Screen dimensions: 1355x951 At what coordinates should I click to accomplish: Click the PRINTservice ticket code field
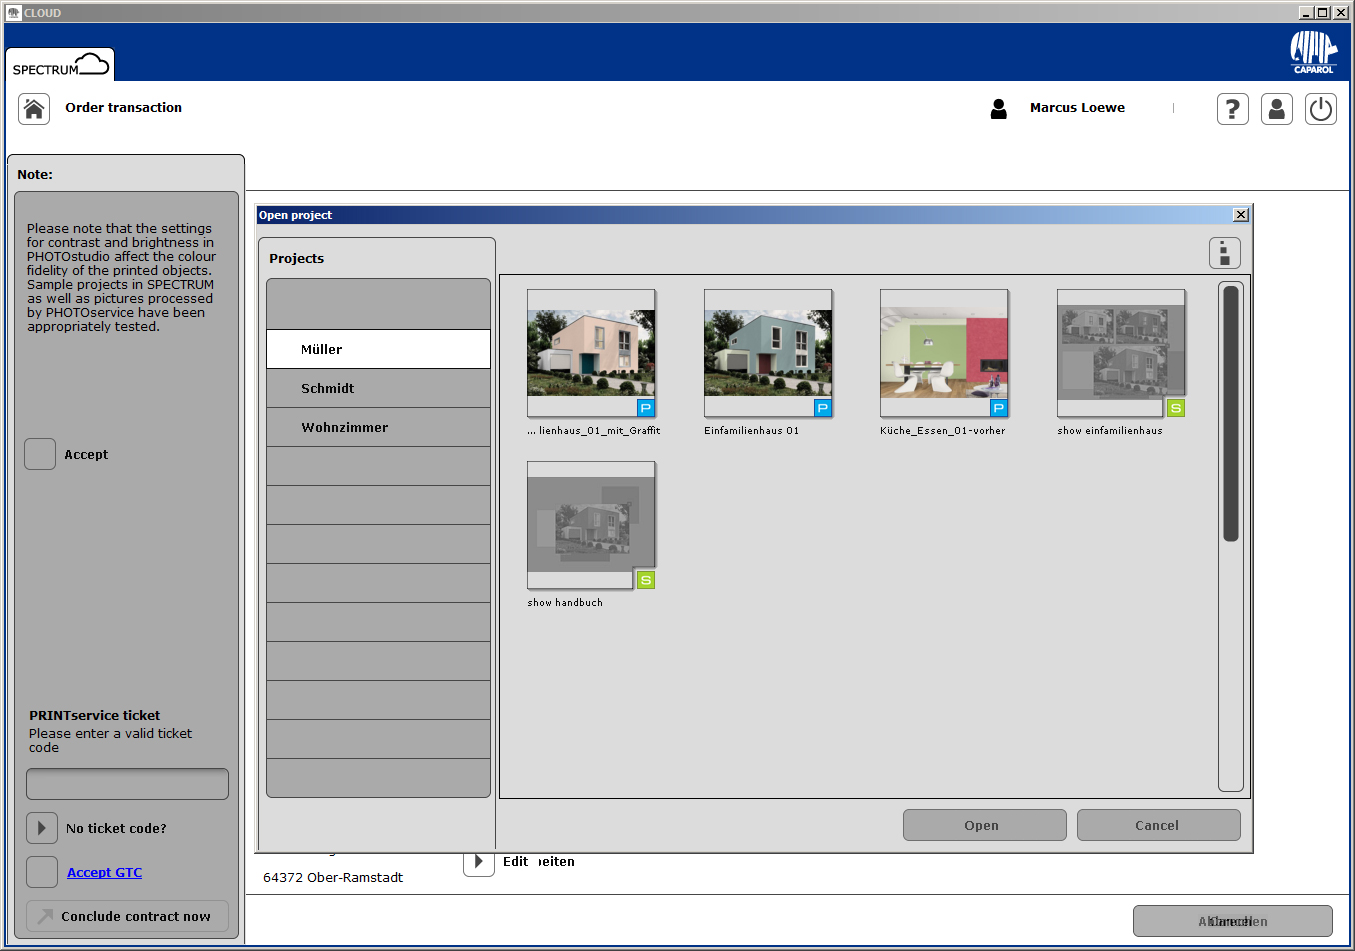click(x=127, y=784)
